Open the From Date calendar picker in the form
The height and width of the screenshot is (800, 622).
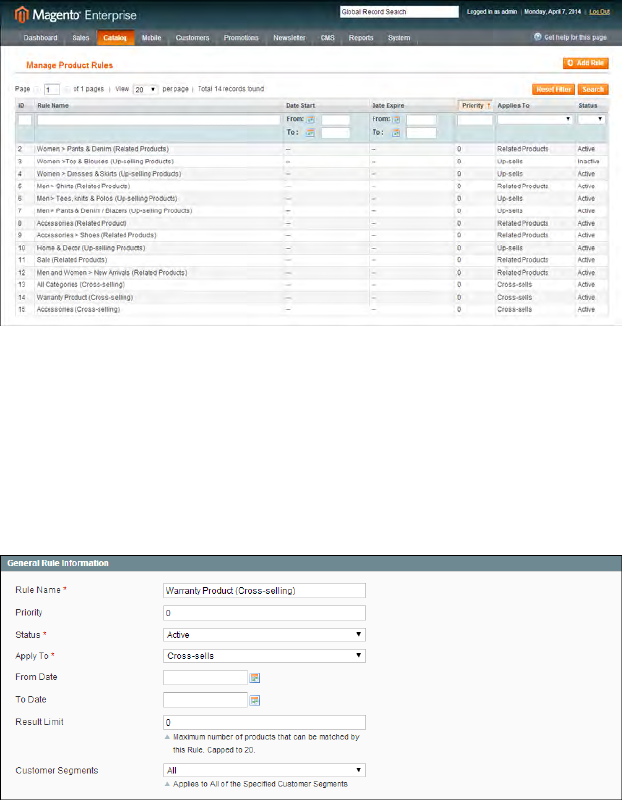point(255,678)
